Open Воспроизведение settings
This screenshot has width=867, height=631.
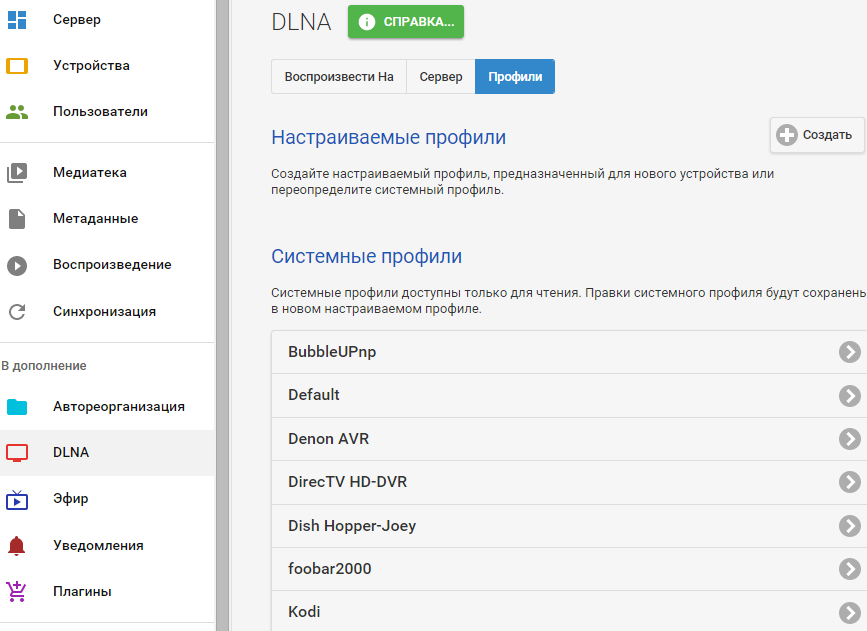(x=112, y=265)
